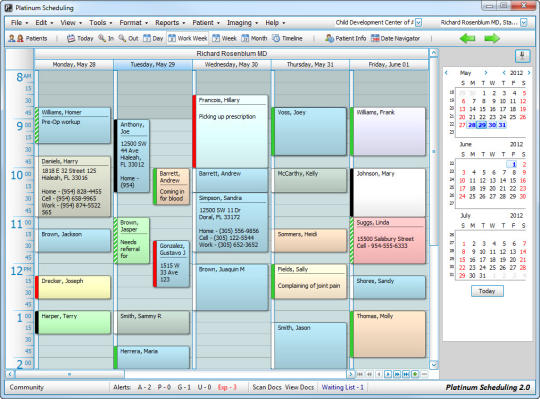
Task: Select the Voss, Joey appointment
Action: (x=310, y=132)
